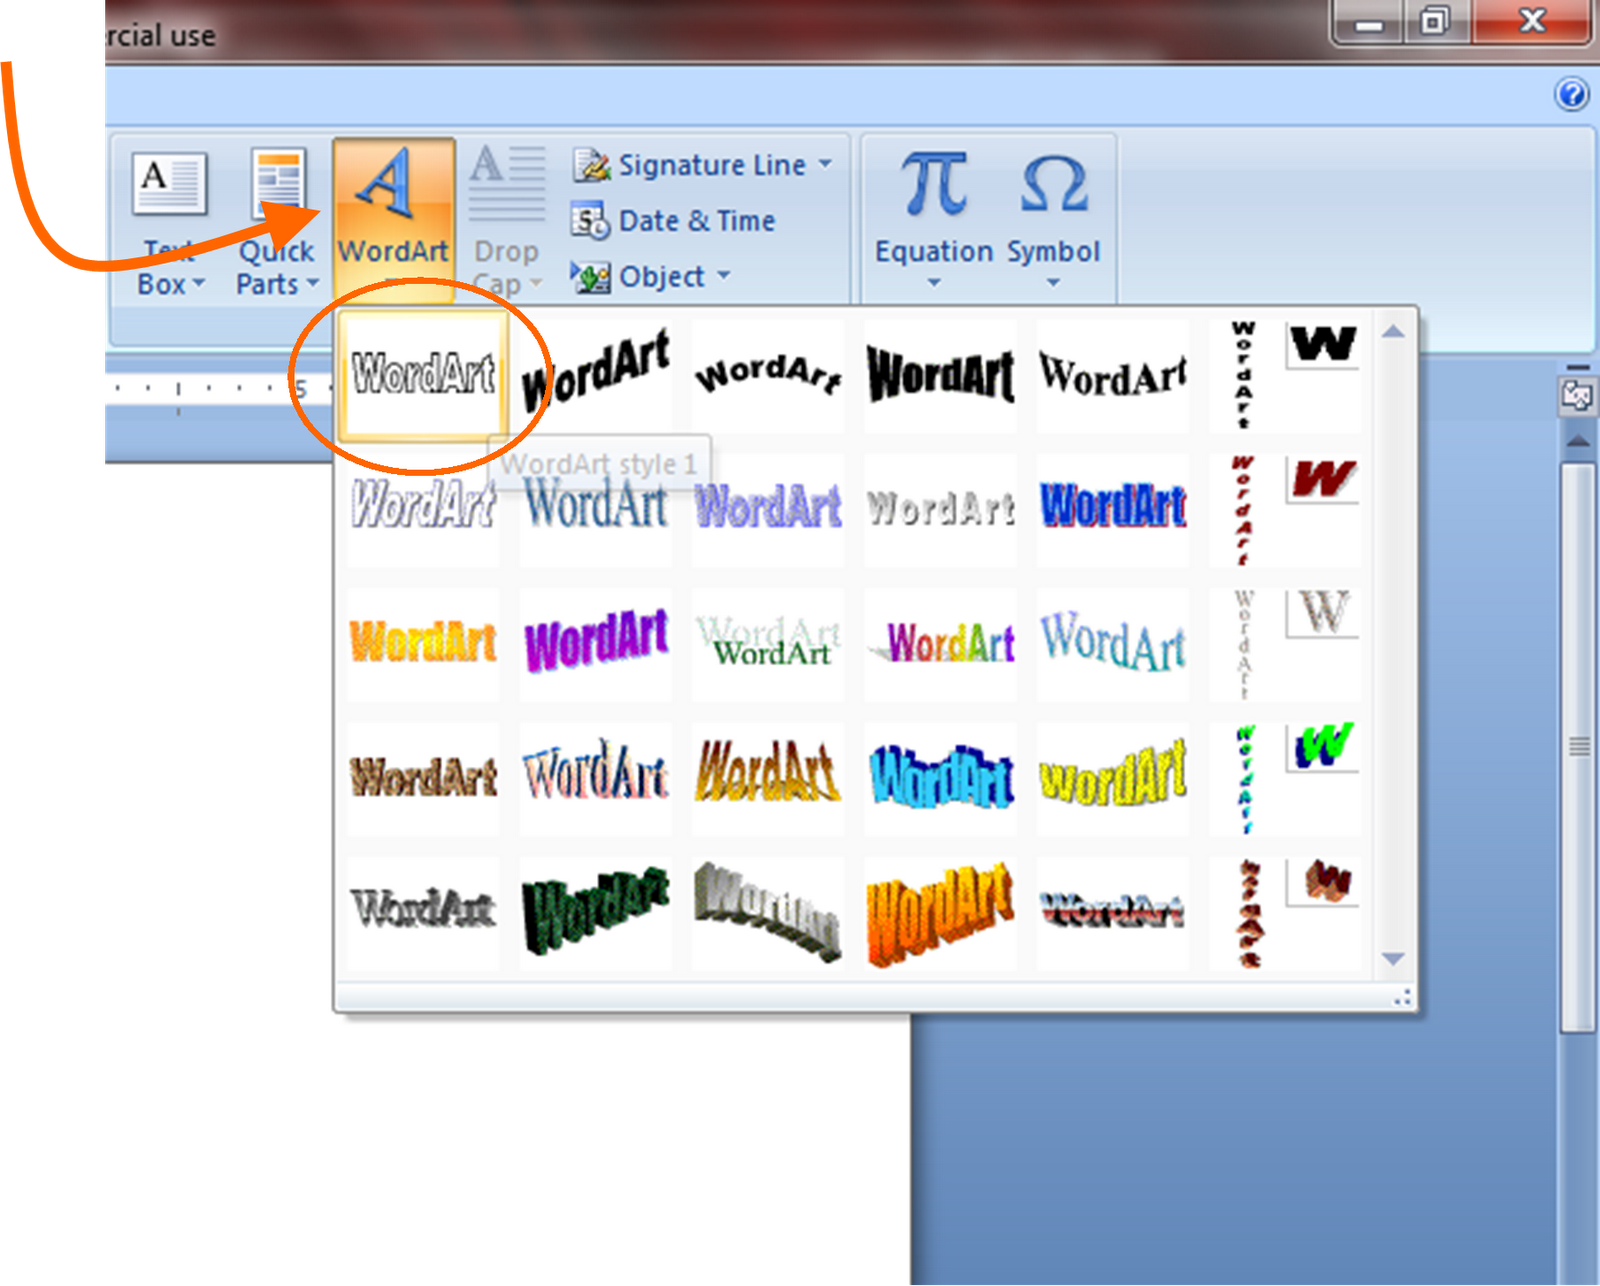
Task: Expand the Symbol dropdown arrow
Action: pyautogui.click(x=1053, y=283)
